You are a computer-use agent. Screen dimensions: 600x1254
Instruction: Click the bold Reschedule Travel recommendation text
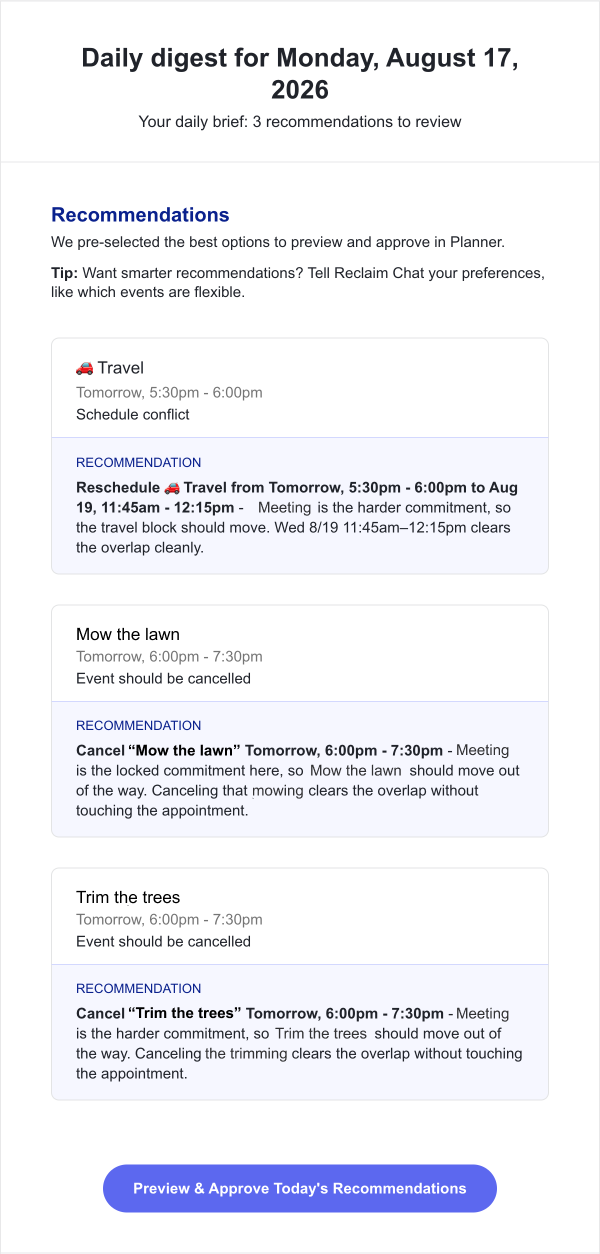[297, 497]
